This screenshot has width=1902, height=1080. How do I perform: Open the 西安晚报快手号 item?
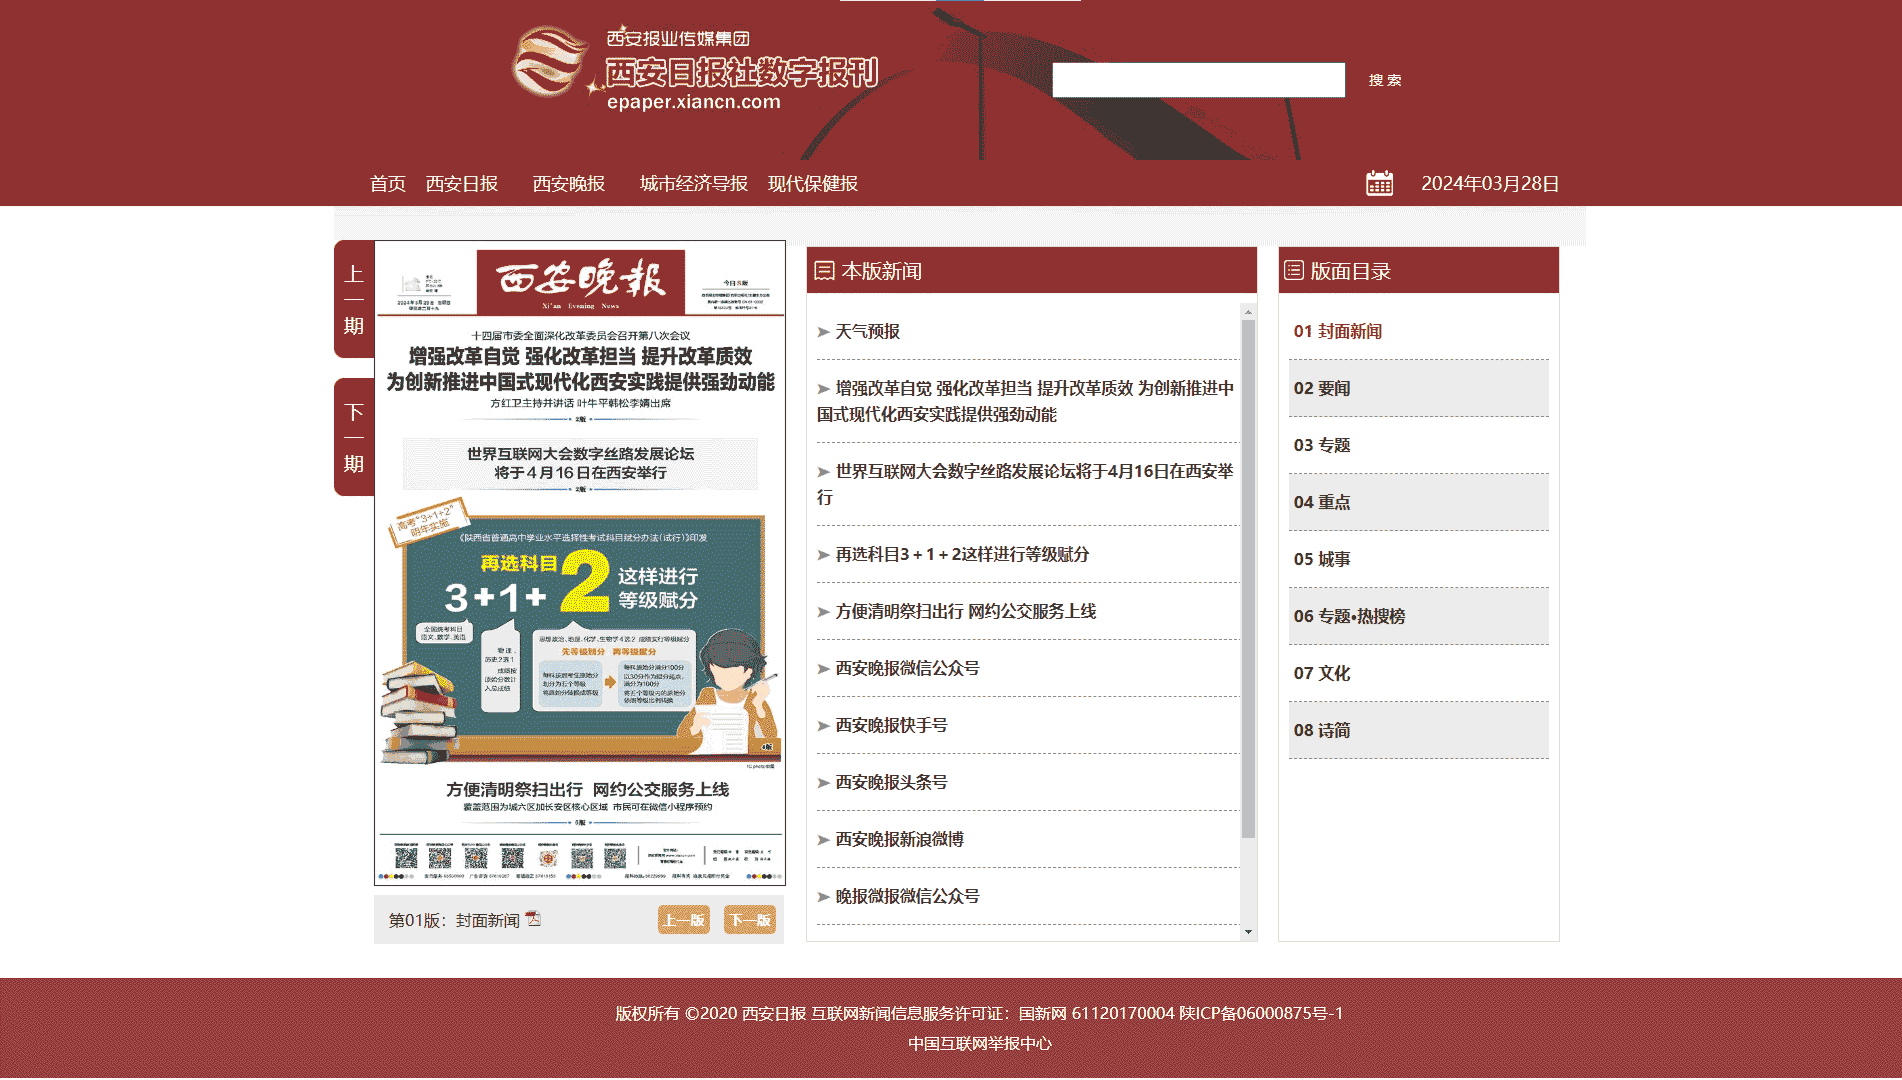[x=891, y=726]
